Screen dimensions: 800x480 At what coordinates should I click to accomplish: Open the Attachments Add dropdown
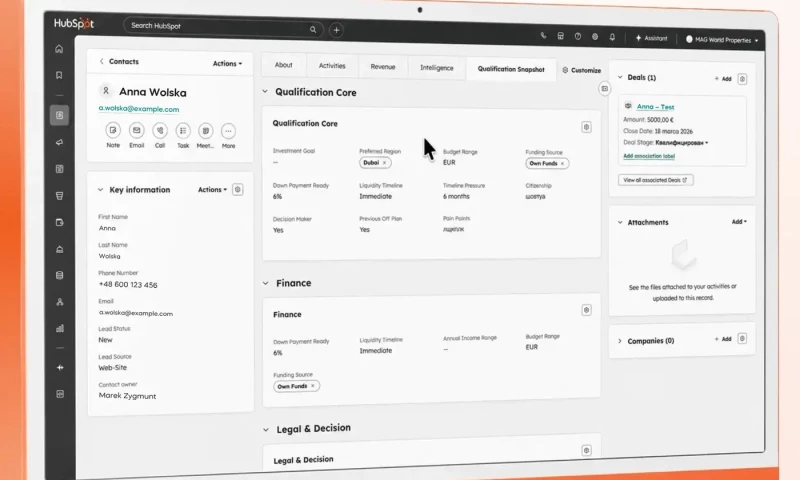[x=739, y=222]
